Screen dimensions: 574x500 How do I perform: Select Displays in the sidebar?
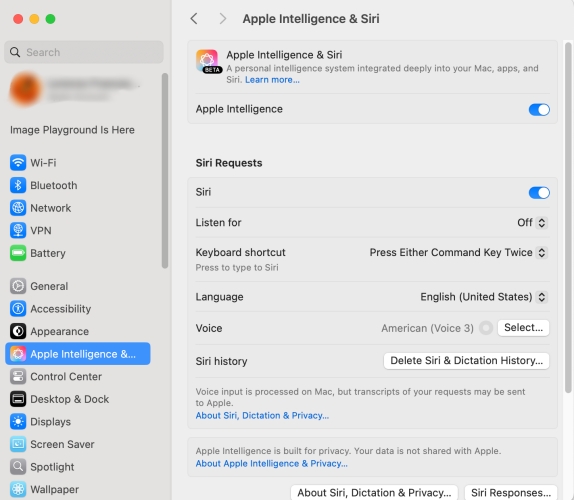pos(78,422)
